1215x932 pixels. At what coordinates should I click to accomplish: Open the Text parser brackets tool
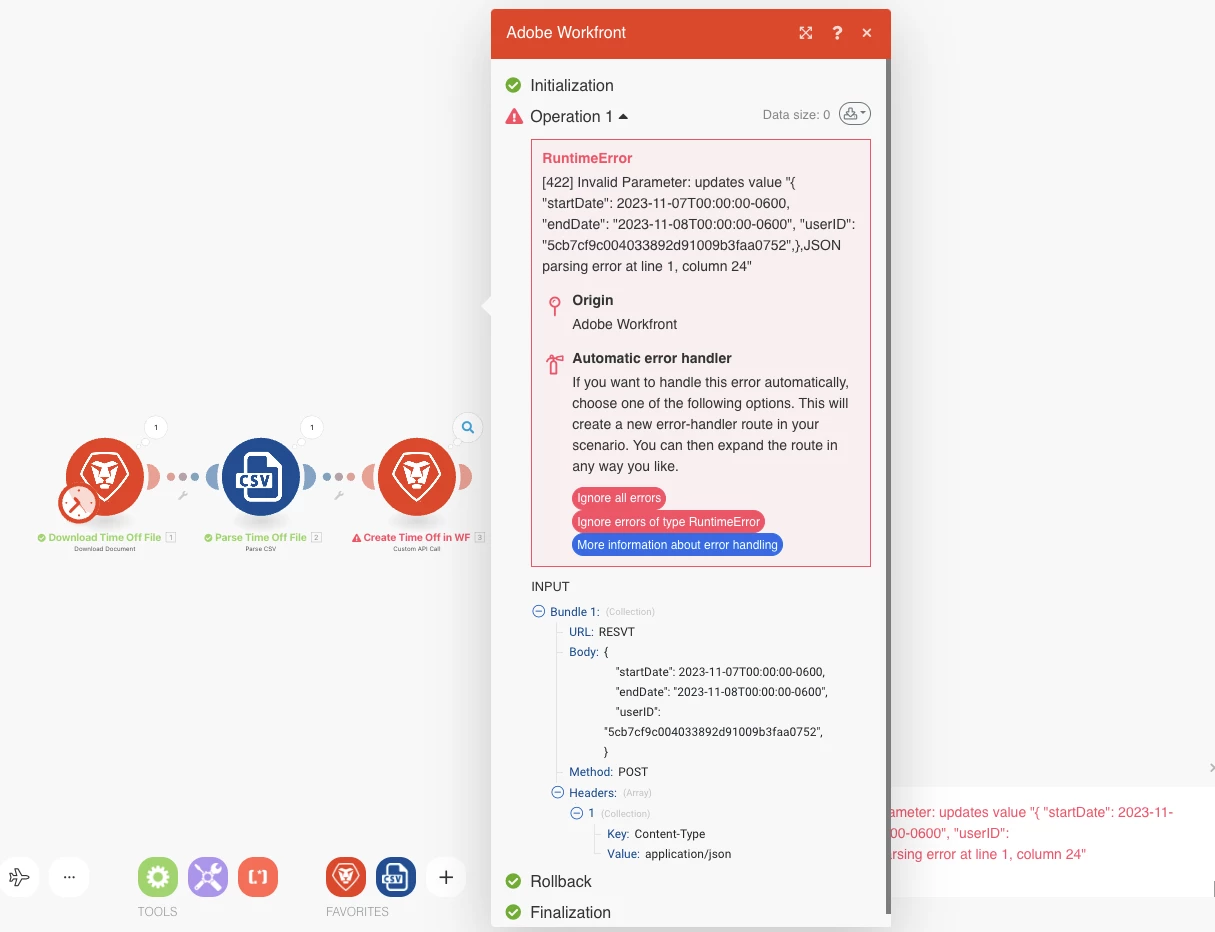click(258, 878)
